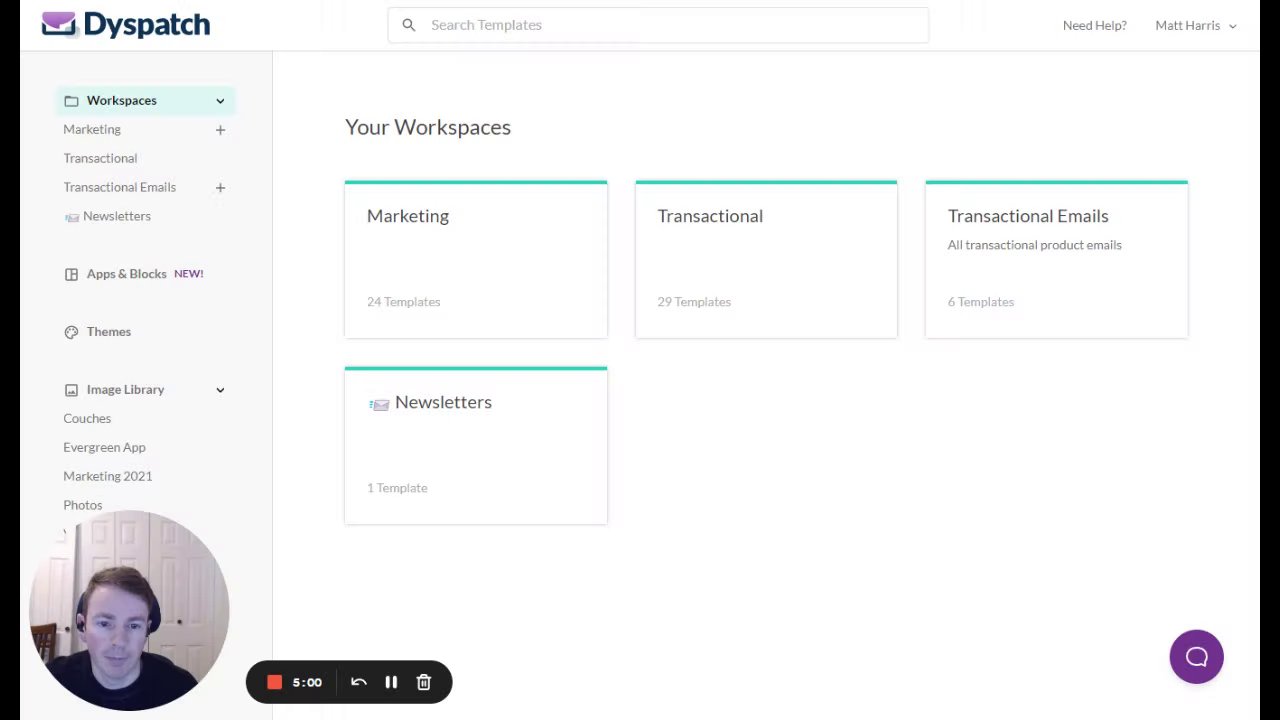Delete the recording with trash icon
The height and width of the screenshot is (720, 1280).
tap(424, 682)
